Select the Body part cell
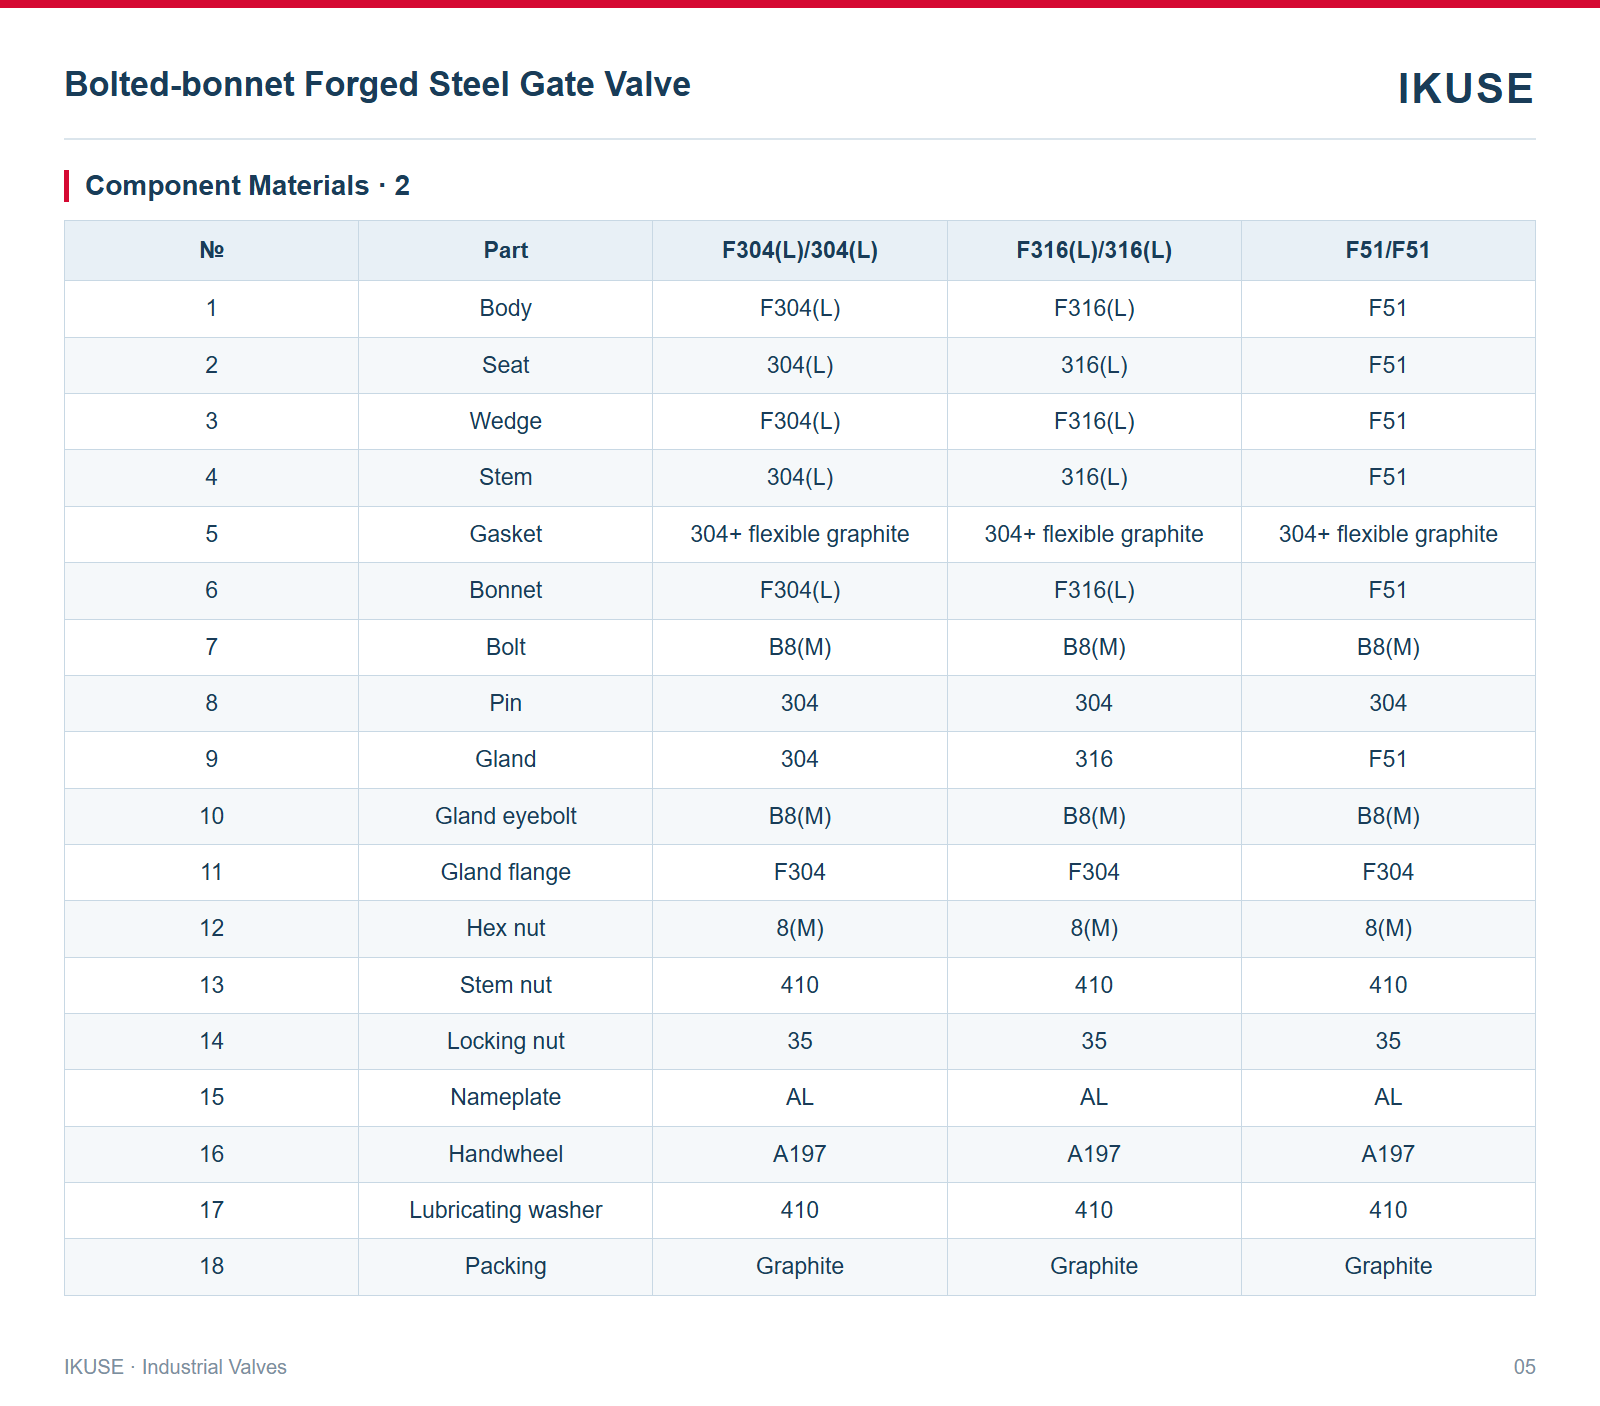The height and width of the screenshot is (1406, 1600). (506, 308)
